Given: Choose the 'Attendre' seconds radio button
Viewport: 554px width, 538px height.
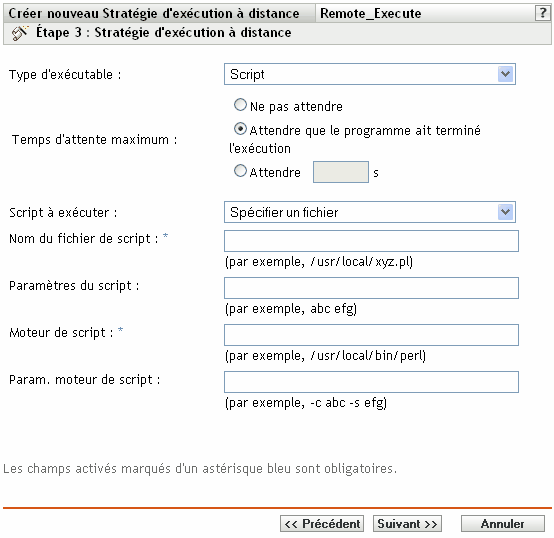Looking at the screenshot, I should tap(240, 171).
